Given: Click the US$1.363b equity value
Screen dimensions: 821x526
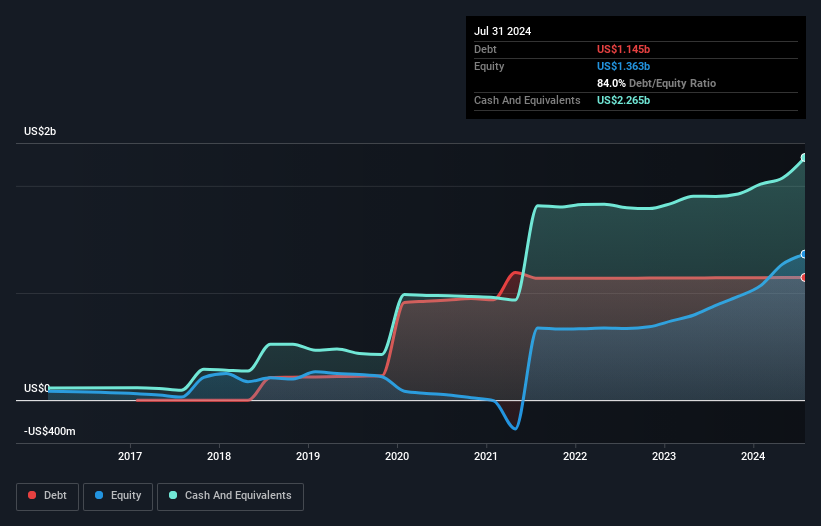Looking at the screenshot, I should pyautogui.click(x=623, y=66).
